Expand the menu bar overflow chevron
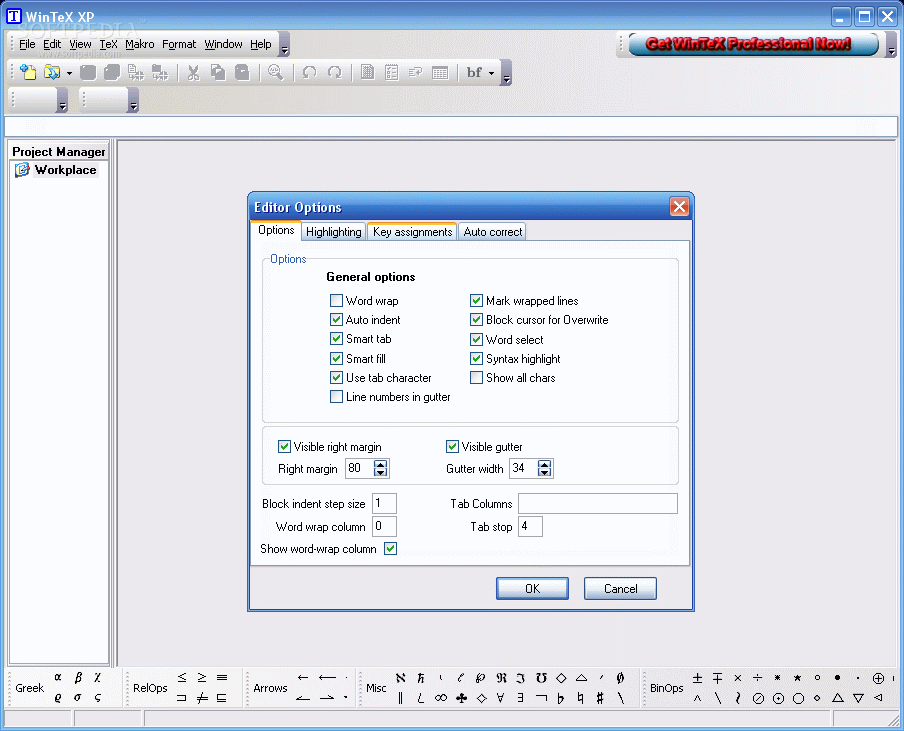 [x=284, y=44]
